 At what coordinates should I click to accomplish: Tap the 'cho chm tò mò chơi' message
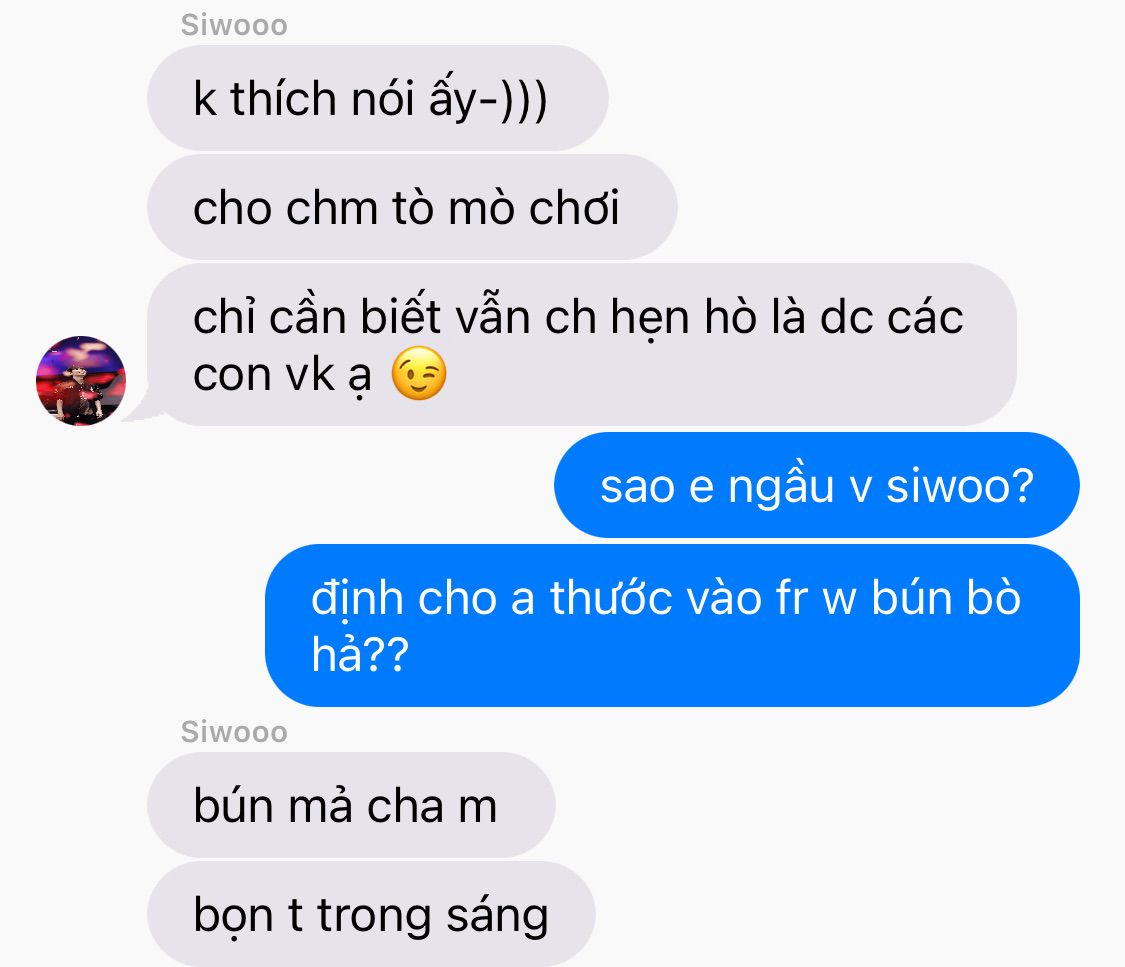coord(413,207)
